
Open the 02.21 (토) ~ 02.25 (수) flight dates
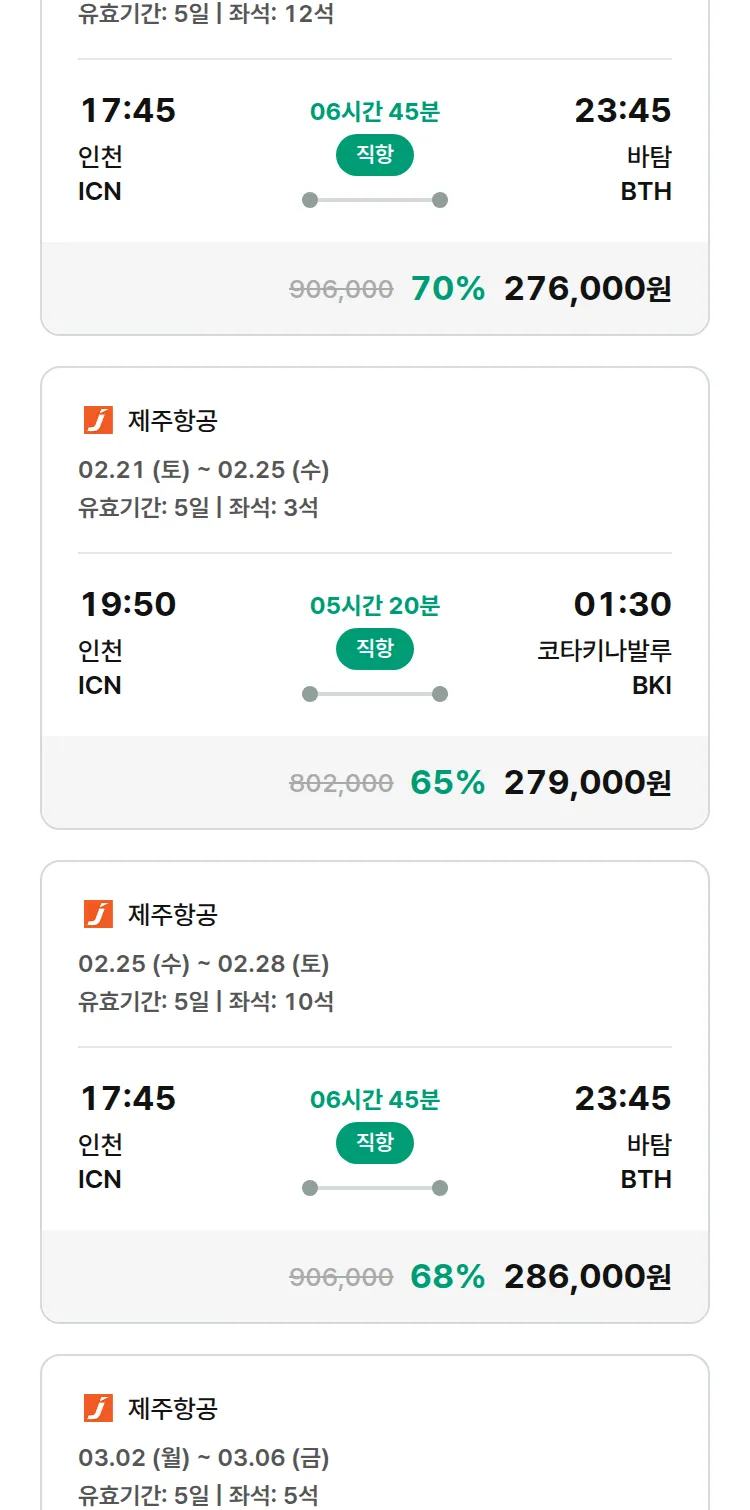204,470
